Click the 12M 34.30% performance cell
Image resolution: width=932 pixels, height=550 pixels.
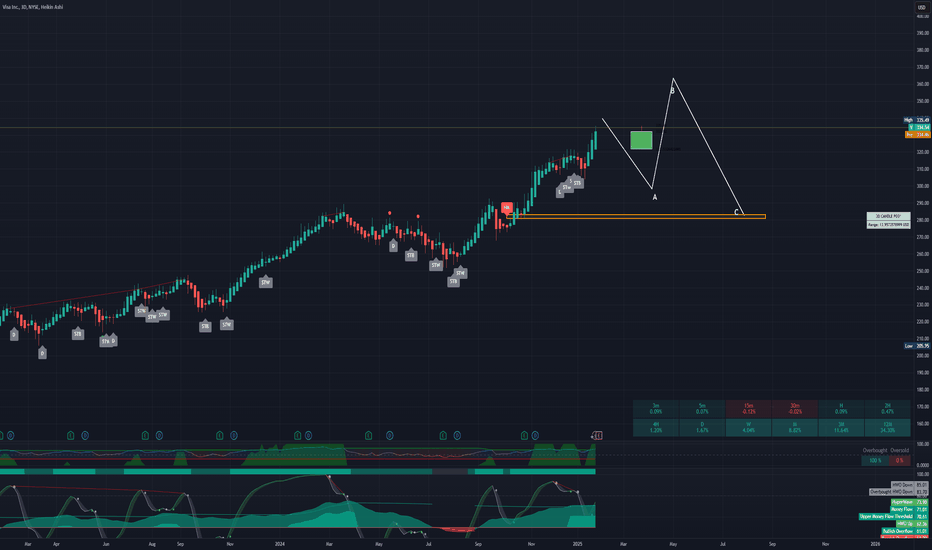pyautogui.click(x=887, y=427)
